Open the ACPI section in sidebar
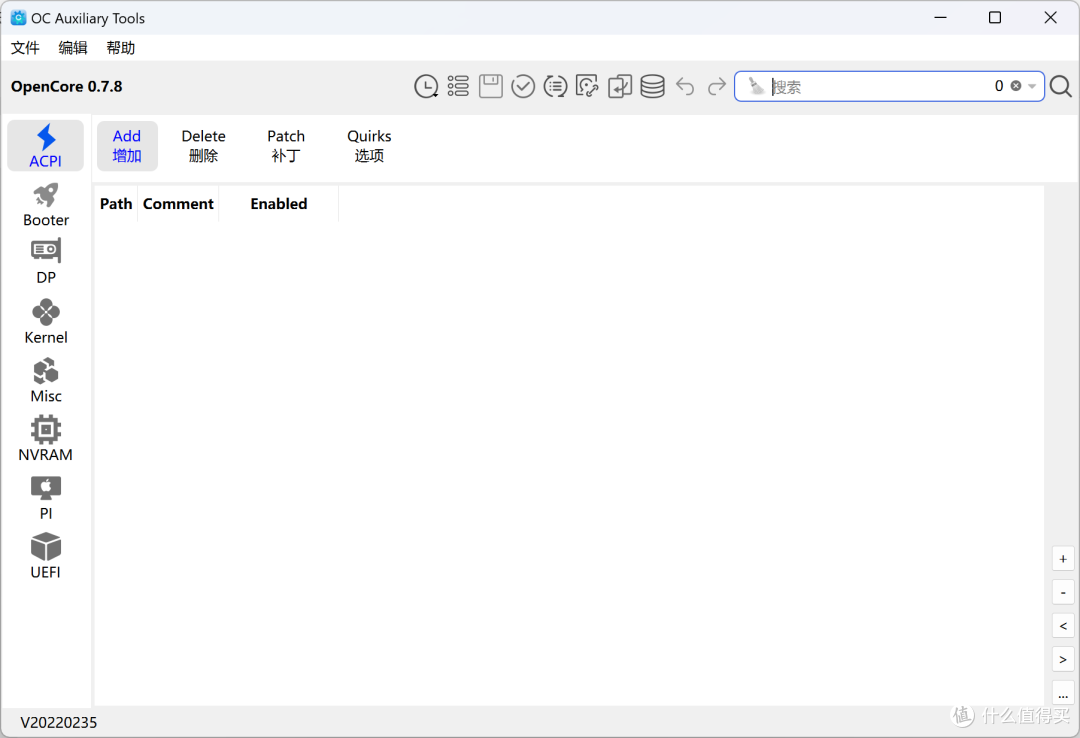 coord(45,146)
